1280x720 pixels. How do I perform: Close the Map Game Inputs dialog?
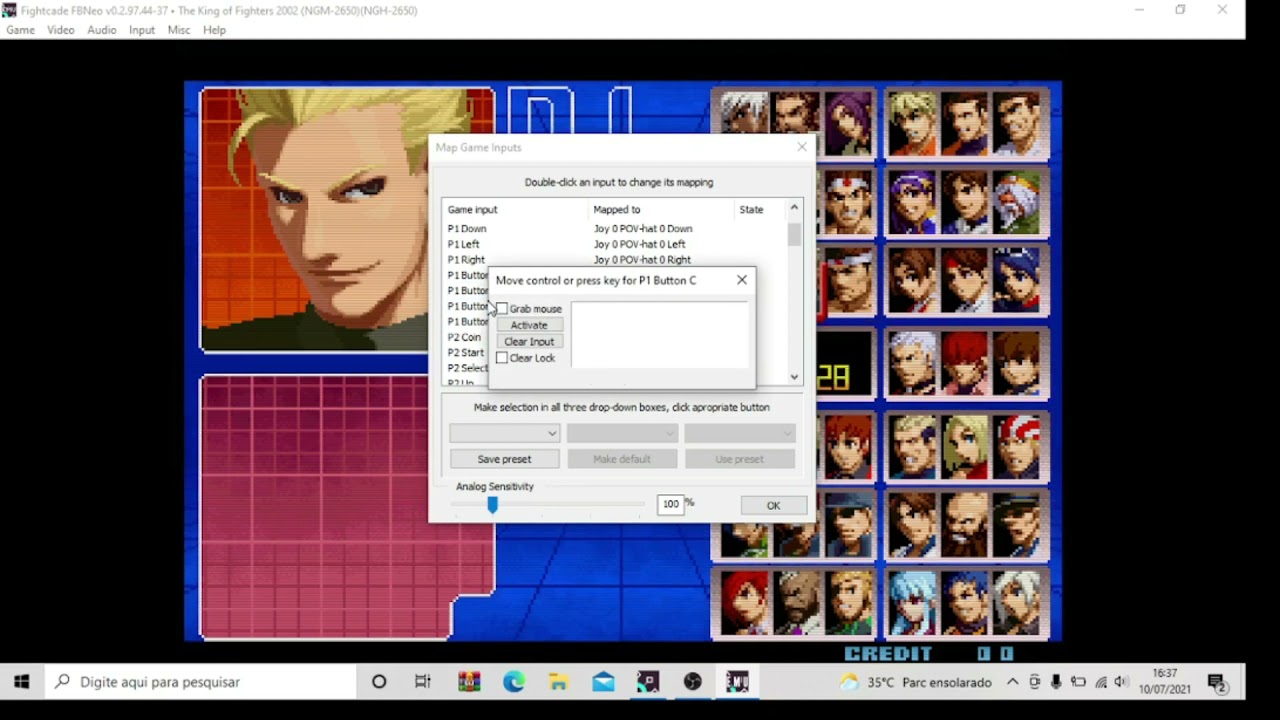801,147
